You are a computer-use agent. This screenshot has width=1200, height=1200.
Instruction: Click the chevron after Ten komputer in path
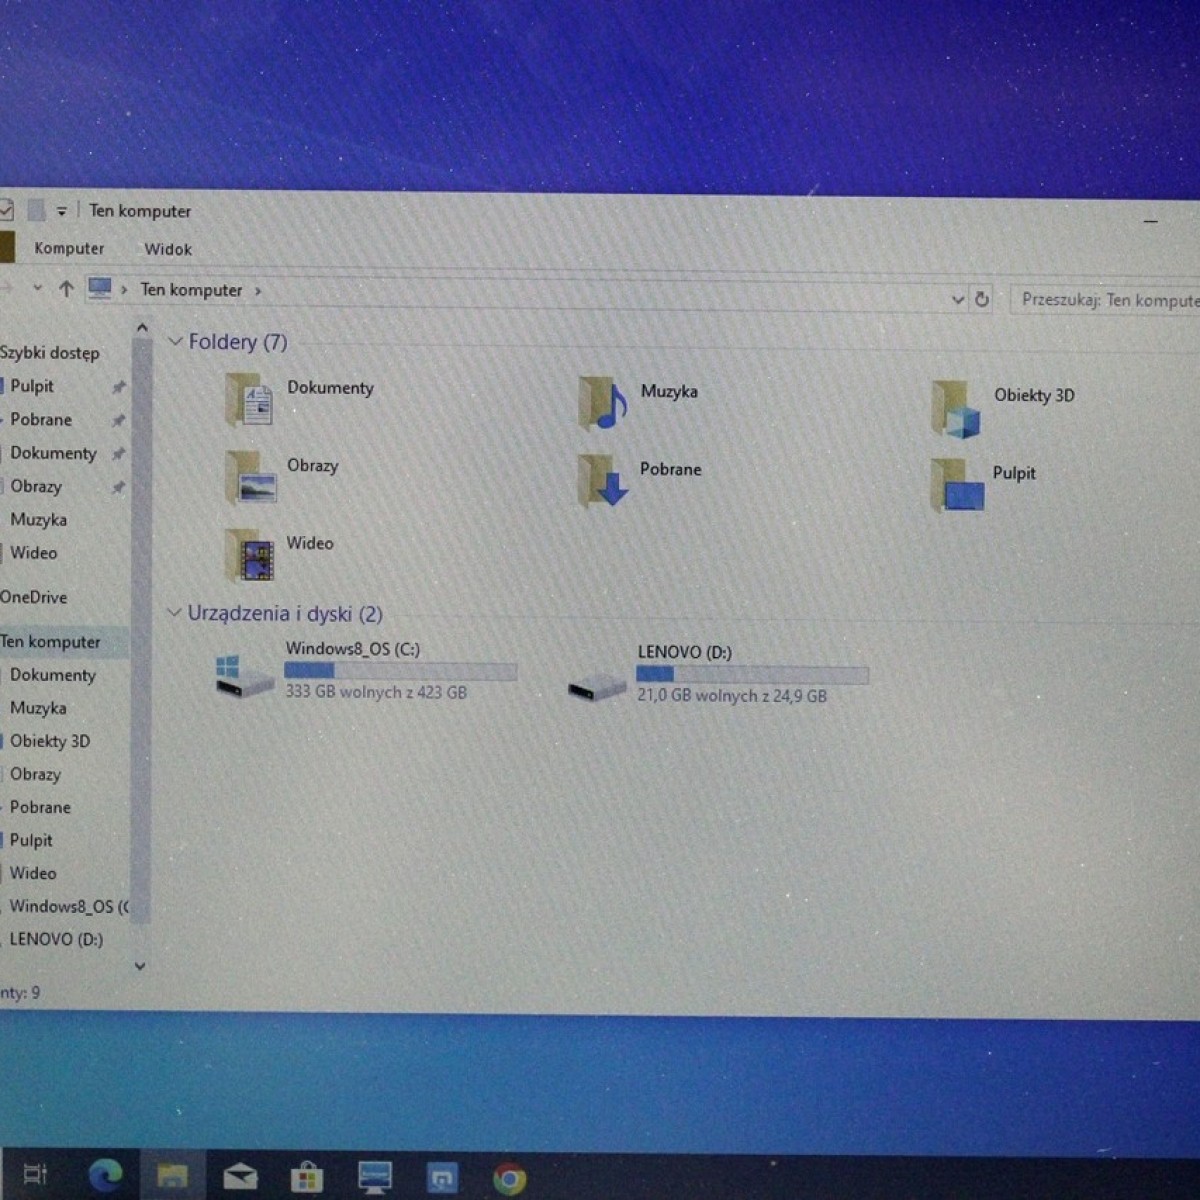[258, 291]
